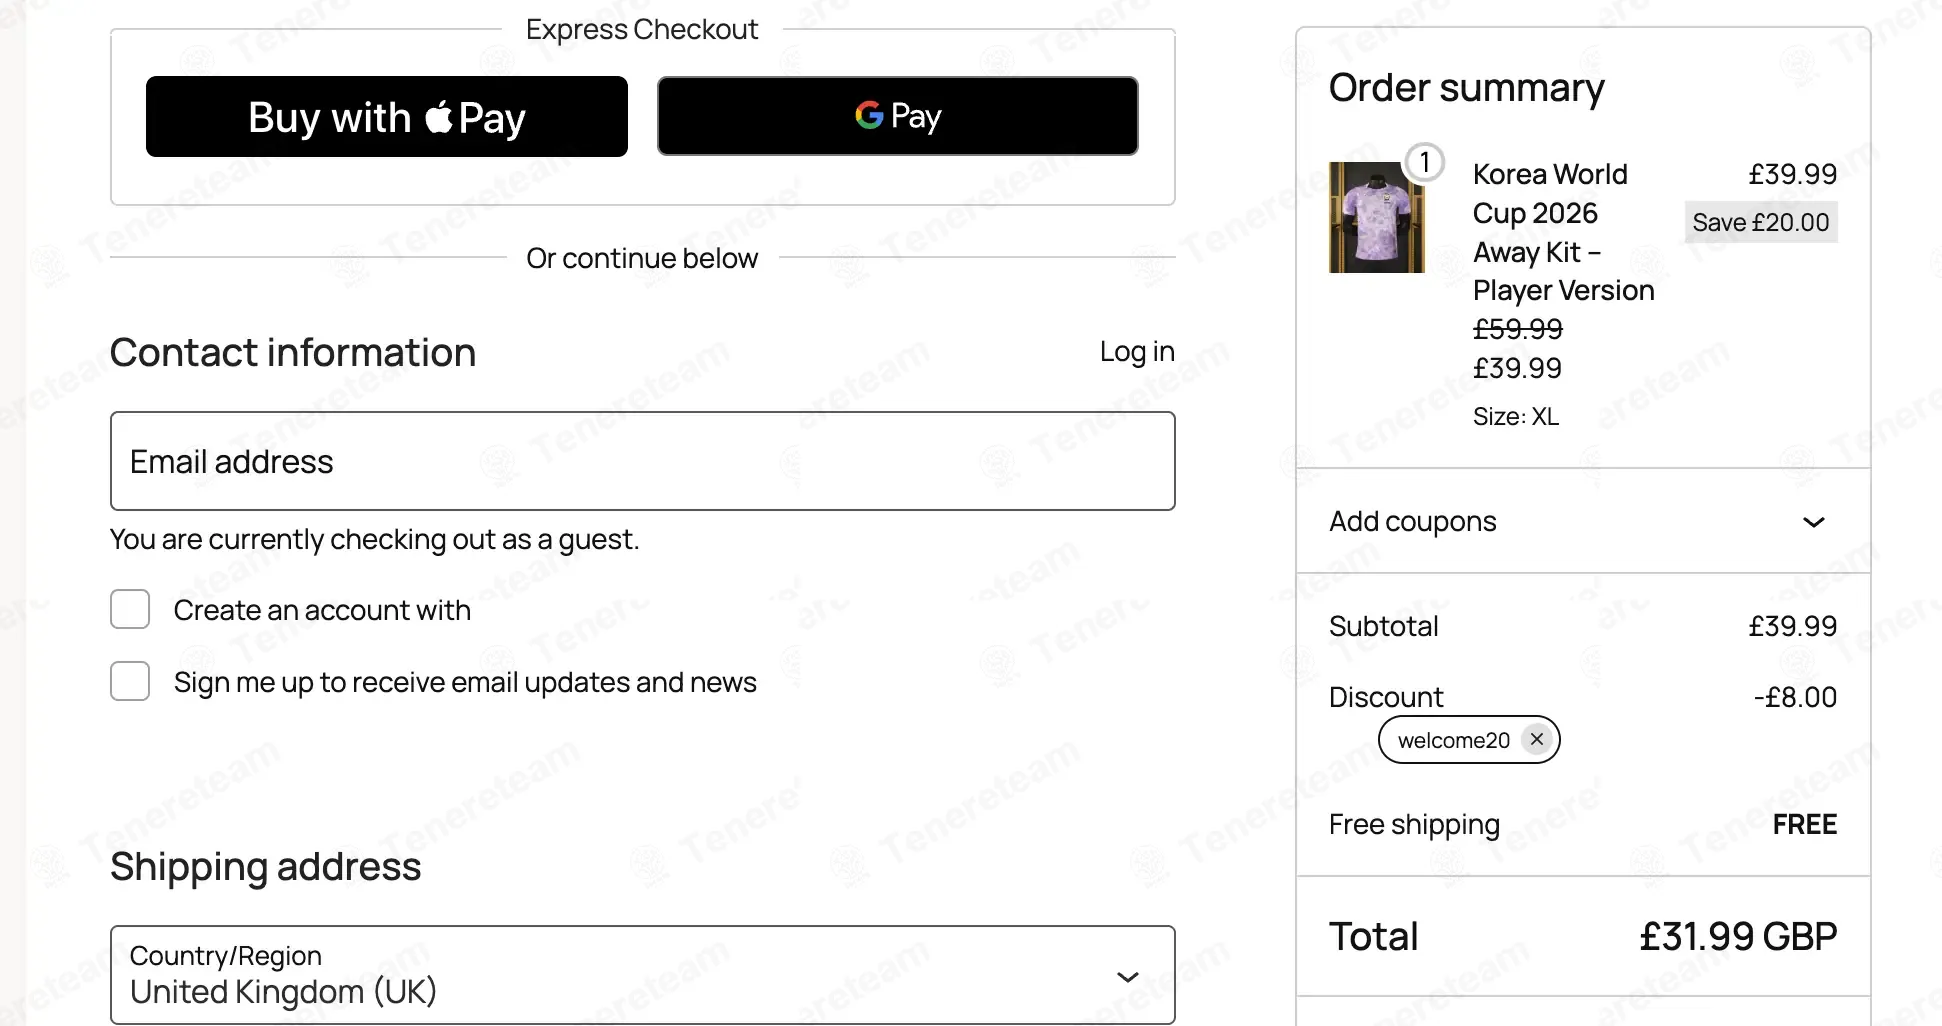This screenshot has height=1026, width=1942.
Task: Click the Korea kit product thumbnail
Action: pos(1376,217)
